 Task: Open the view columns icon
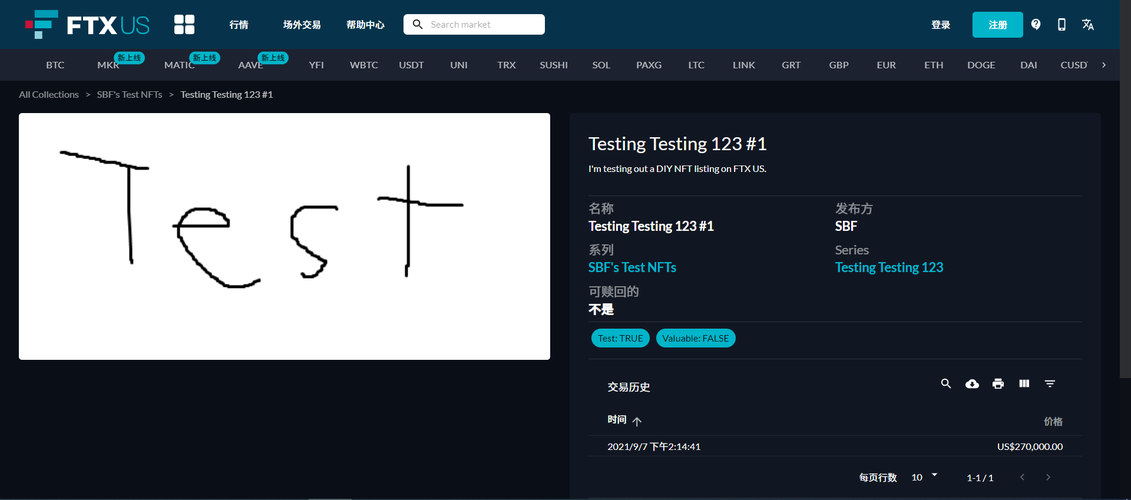click(x=1024, y=384)
